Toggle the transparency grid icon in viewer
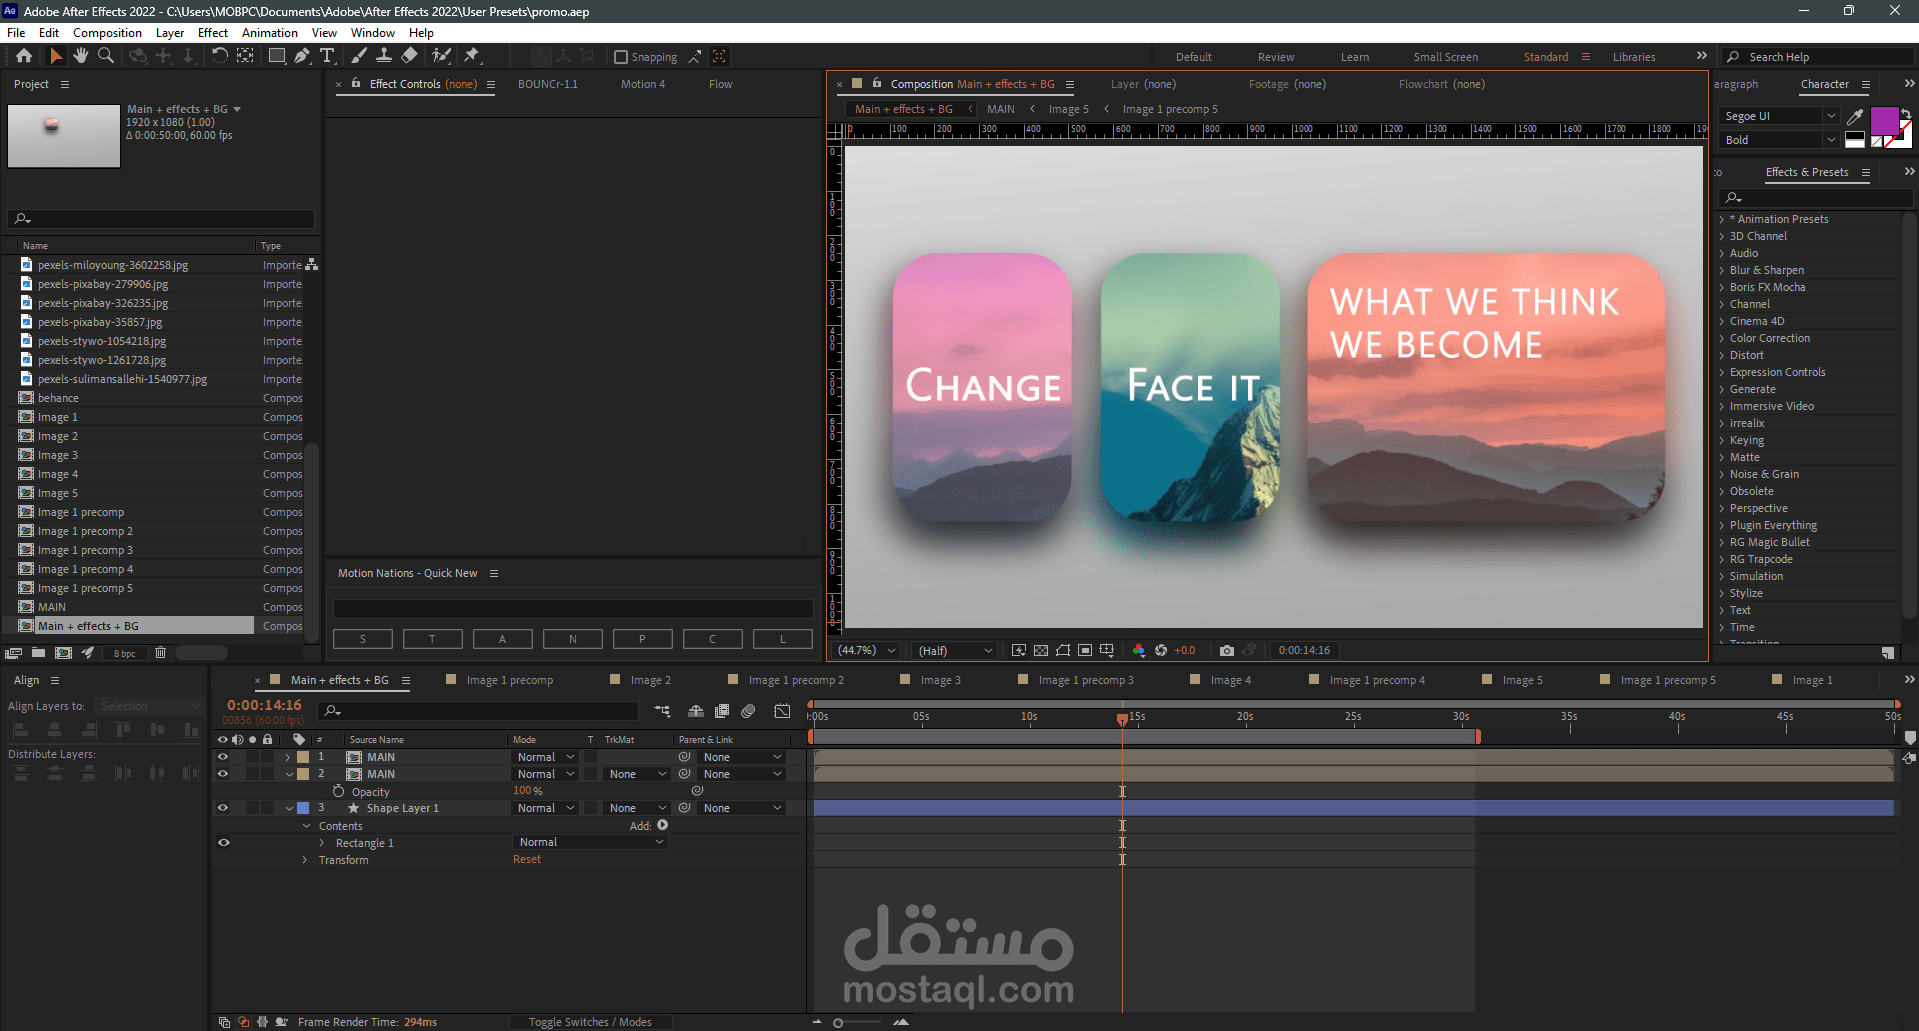This screenshot has height=1031, width=1919. click(x=1041, y=650)
